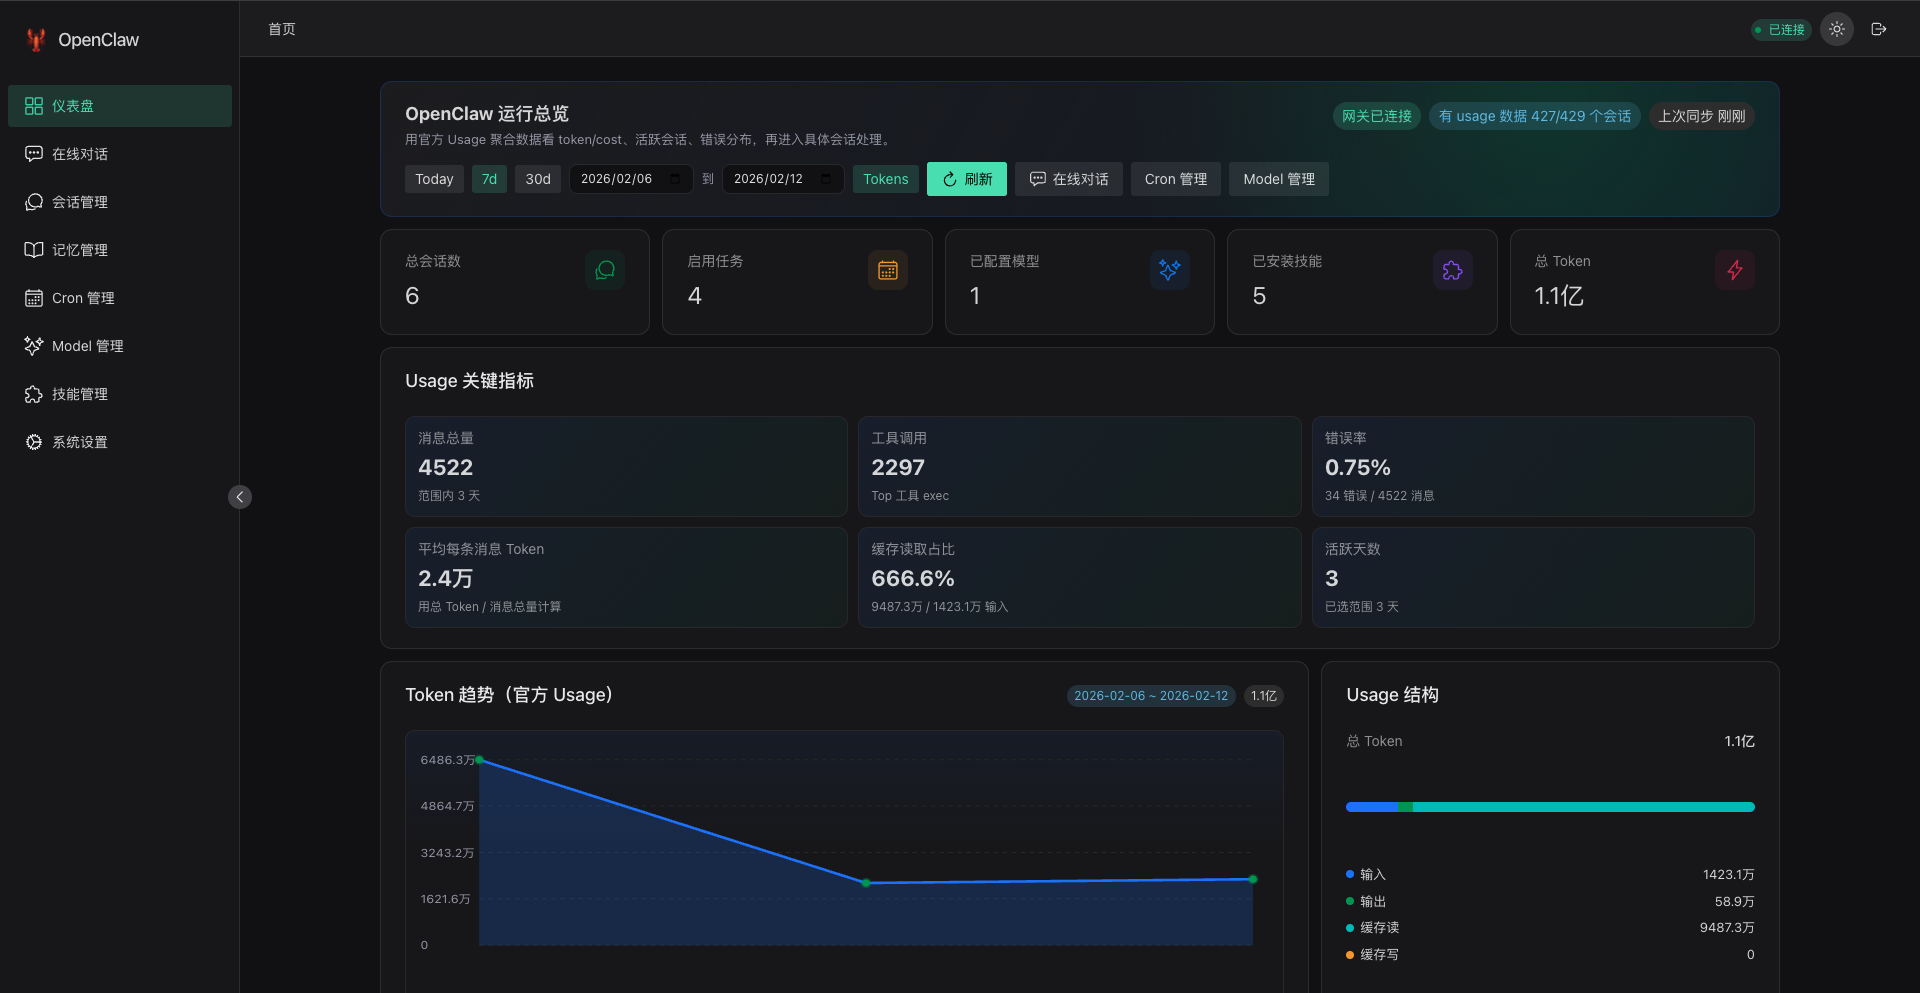1920x993 pixels.
Task: Open the end date picker calendar icon
Action: [826, 179]
